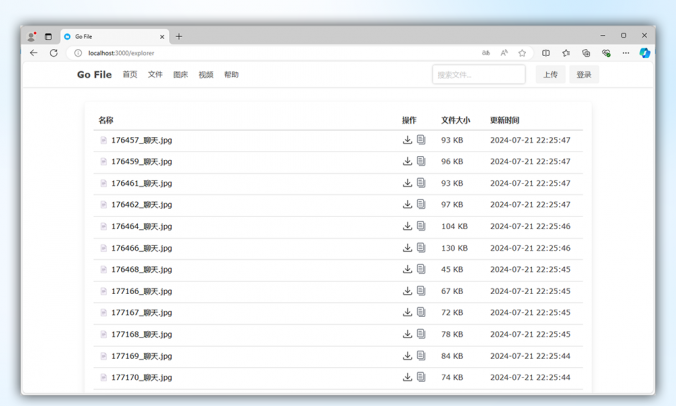Click the 更新时间 column header
The height and width of the screenshot is (406, 676).
pos(504,120)
